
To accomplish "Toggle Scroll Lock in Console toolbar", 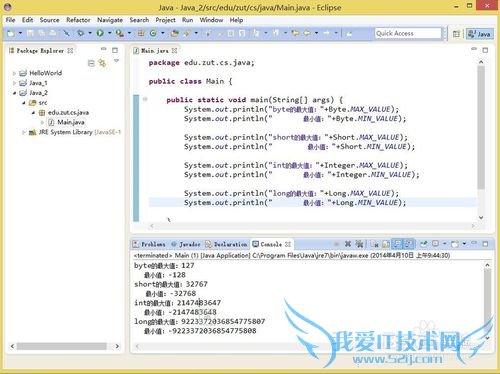I will click(x=386, y=244).
